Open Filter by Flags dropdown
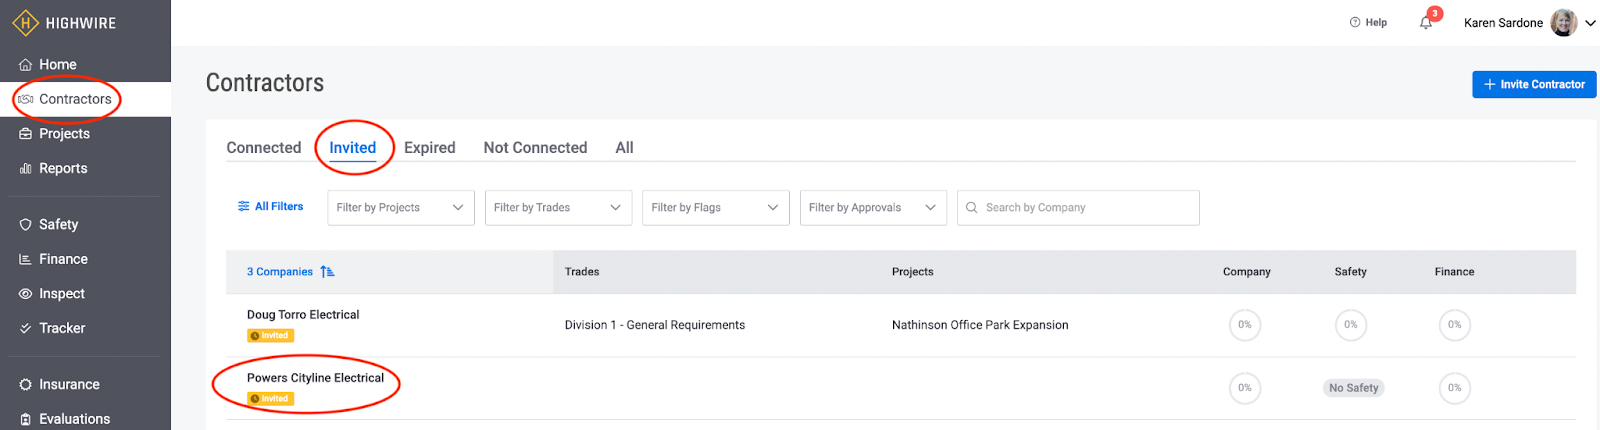1600x430 pixels. tap(715, 207)
